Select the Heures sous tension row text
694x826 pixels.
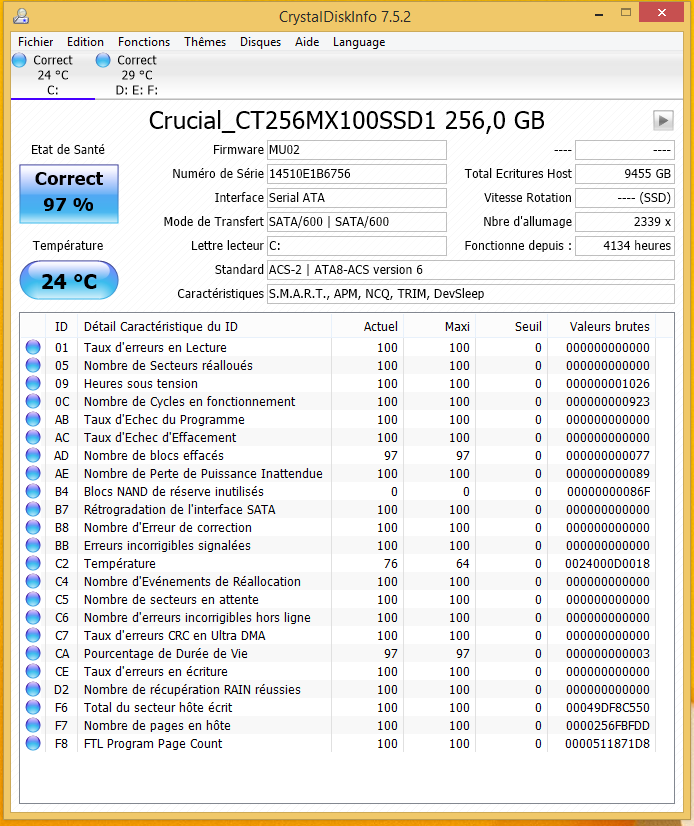(x=141, y=384)
